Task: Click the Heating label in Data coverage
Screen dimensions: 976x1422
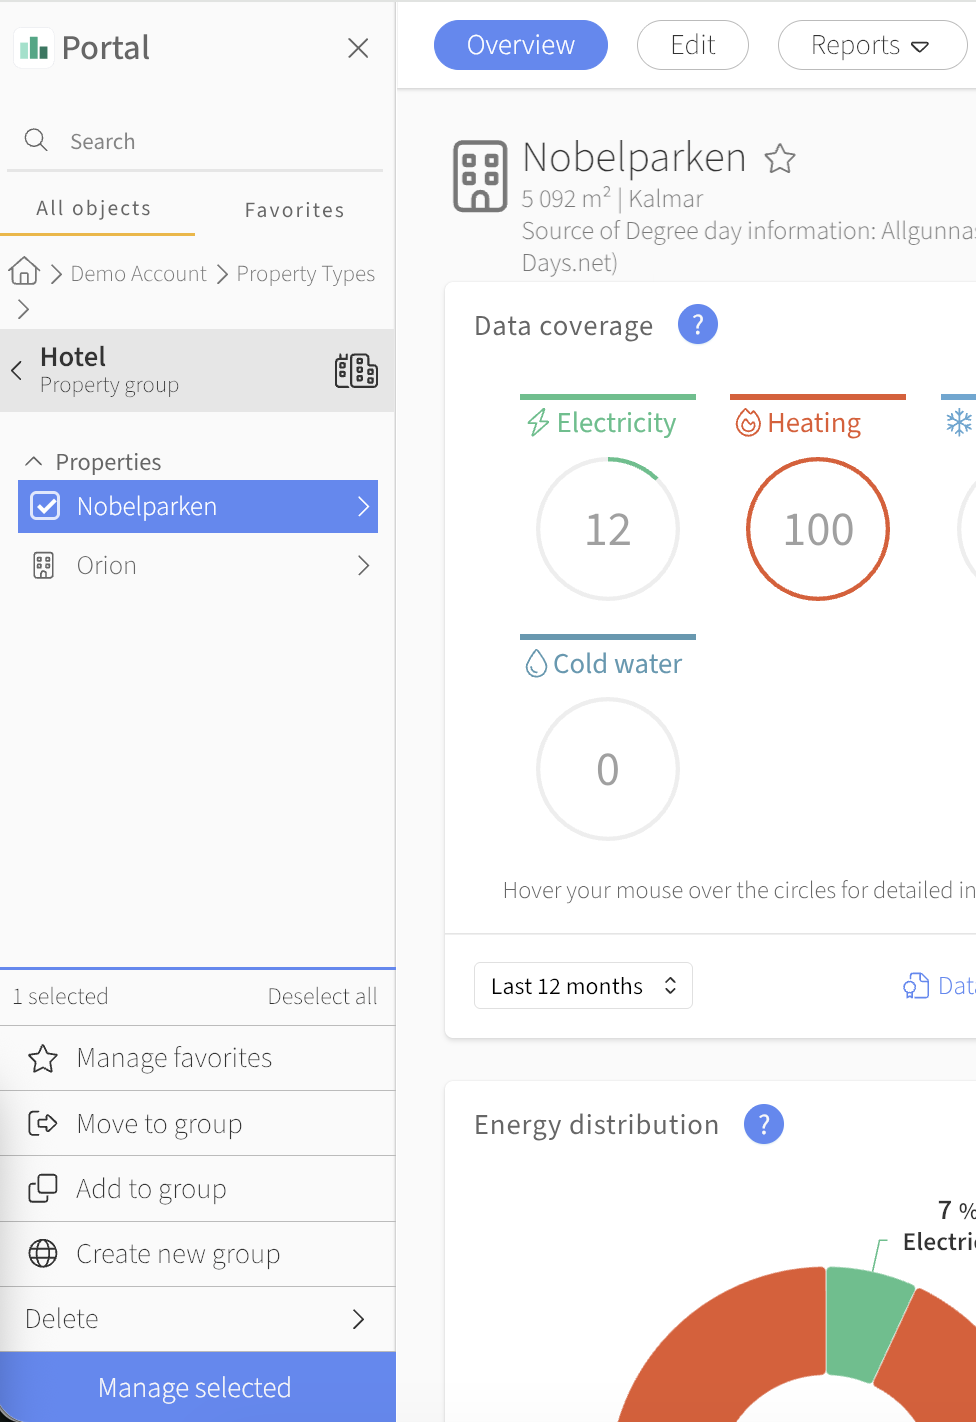Action: (814, 423)
